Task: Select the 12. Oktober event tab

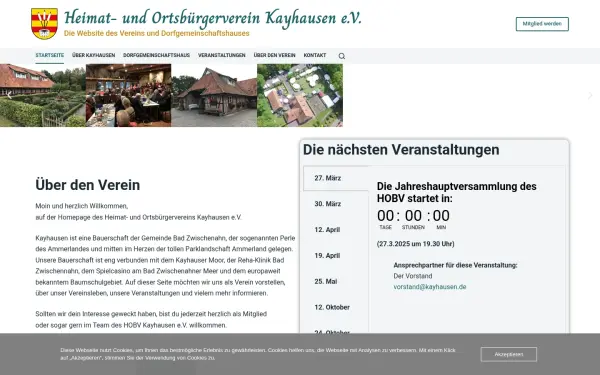Action: [336, 307]
